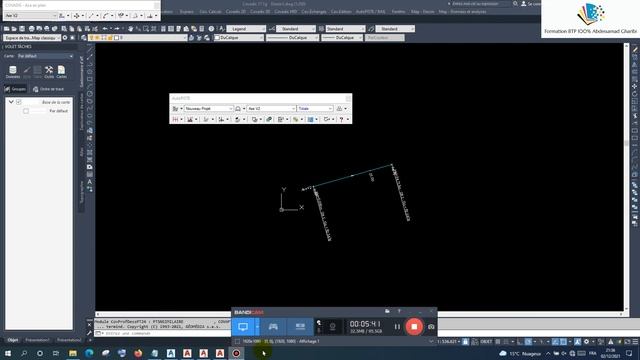Screen dimensions: 640x360
Task: Open the Bandicam output folder icon
Action: click(x=387, y=311)
